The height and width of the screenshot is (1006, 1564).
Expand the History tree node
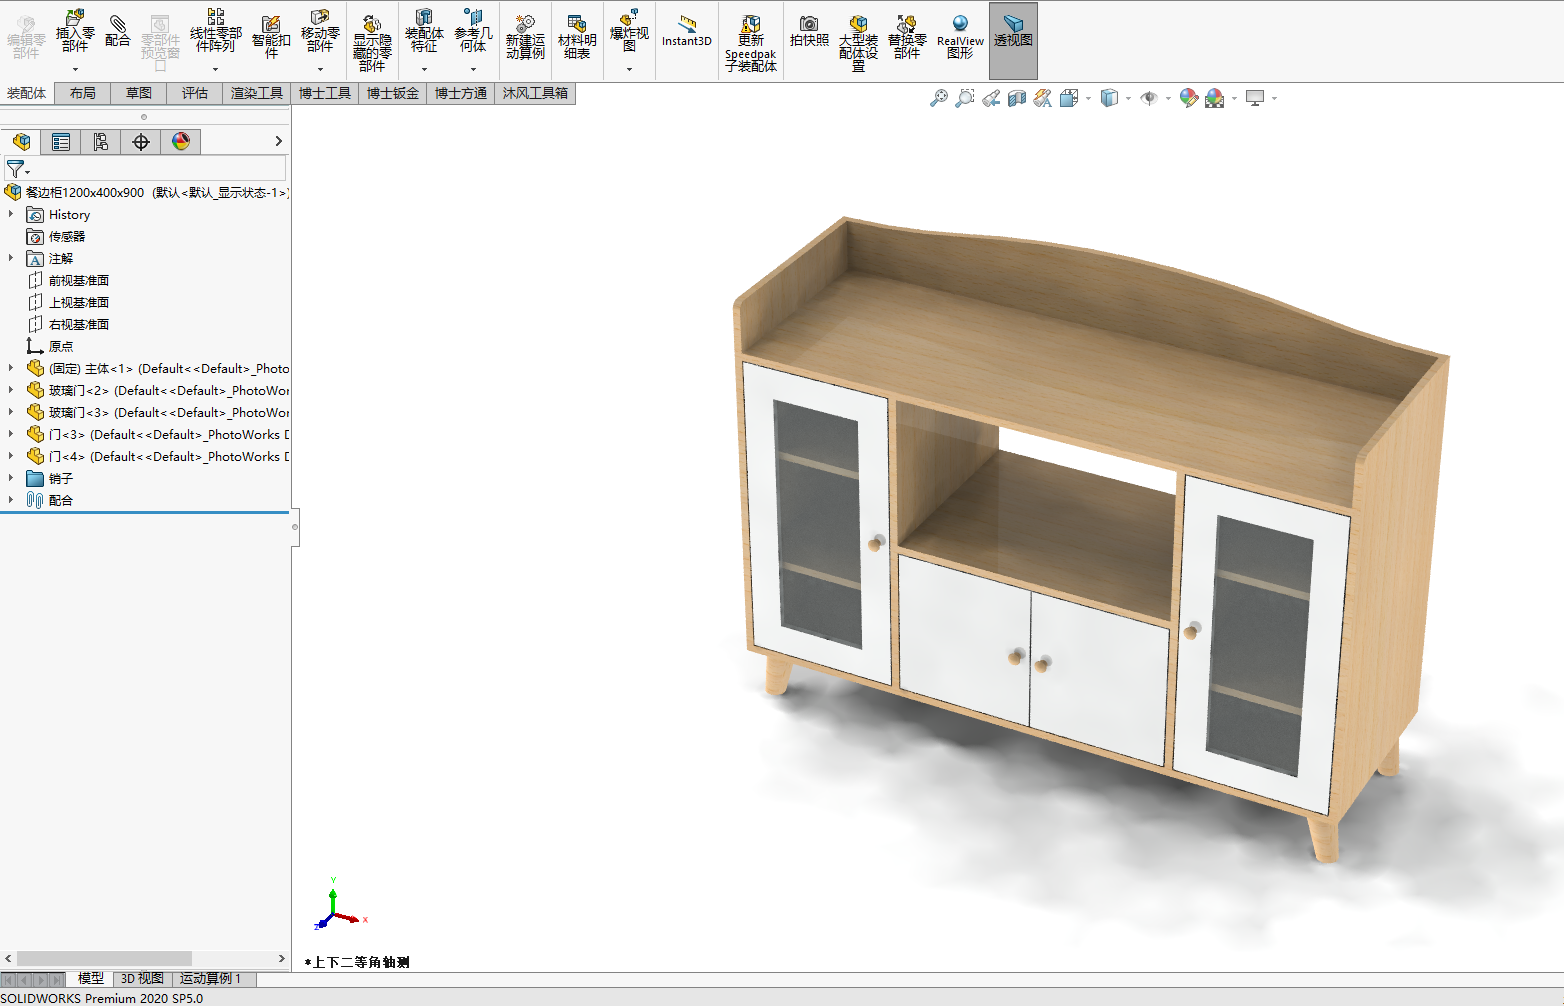[x=11, y=214]
